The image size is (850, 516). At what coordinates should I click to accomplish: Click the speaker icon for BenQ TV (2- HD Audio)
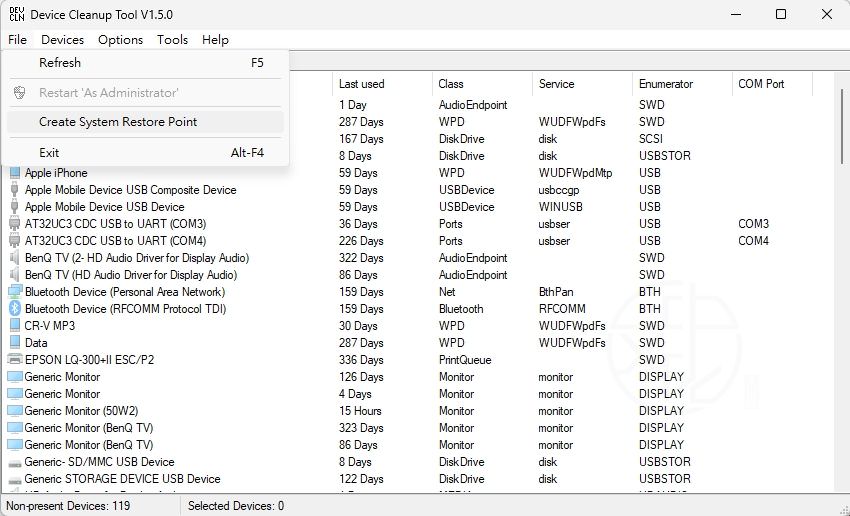click(x=14, y=258)
